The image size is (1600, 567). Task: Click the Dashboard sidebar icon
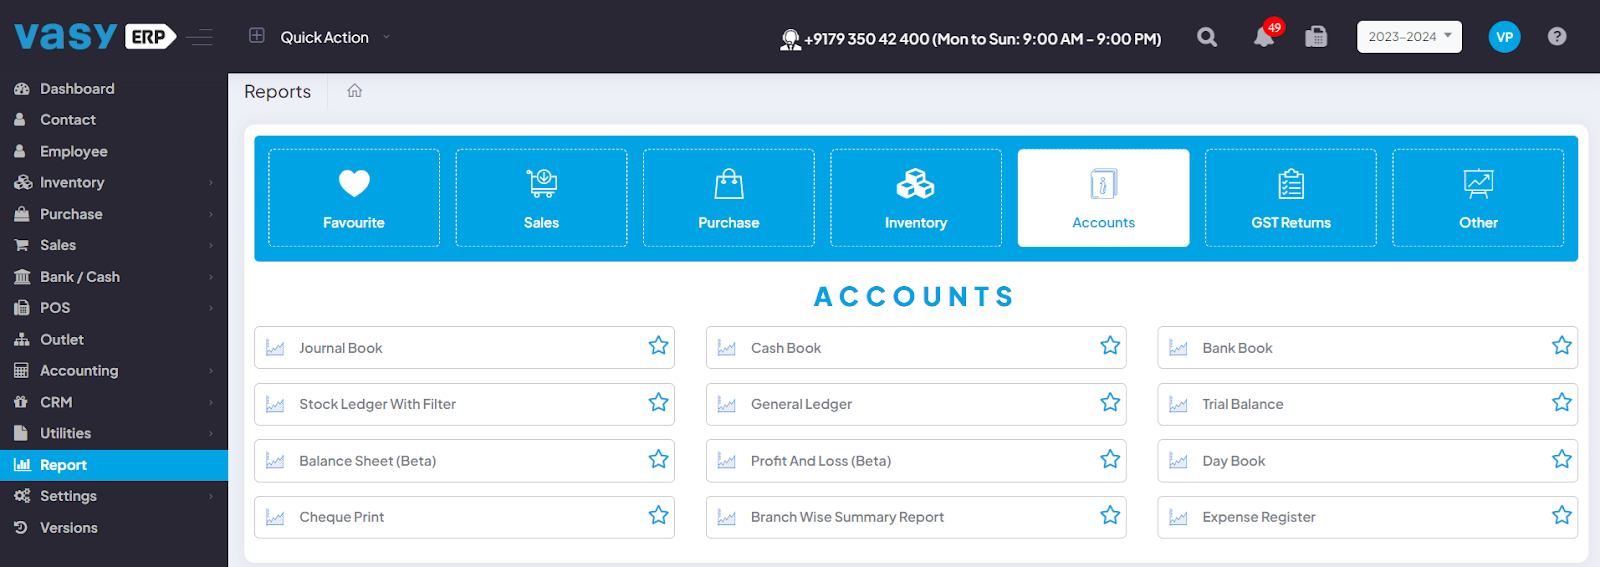tap(21, 89)
